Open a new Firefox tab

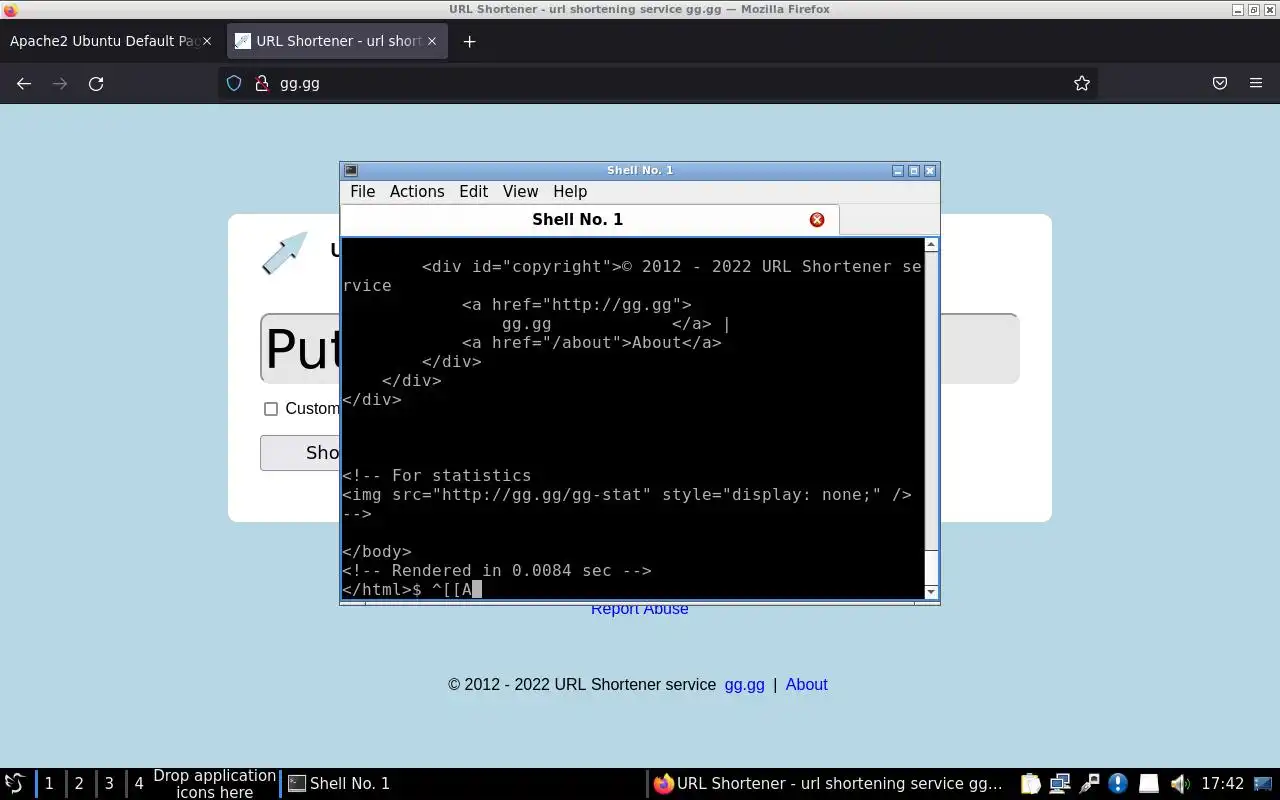[469, 41]
